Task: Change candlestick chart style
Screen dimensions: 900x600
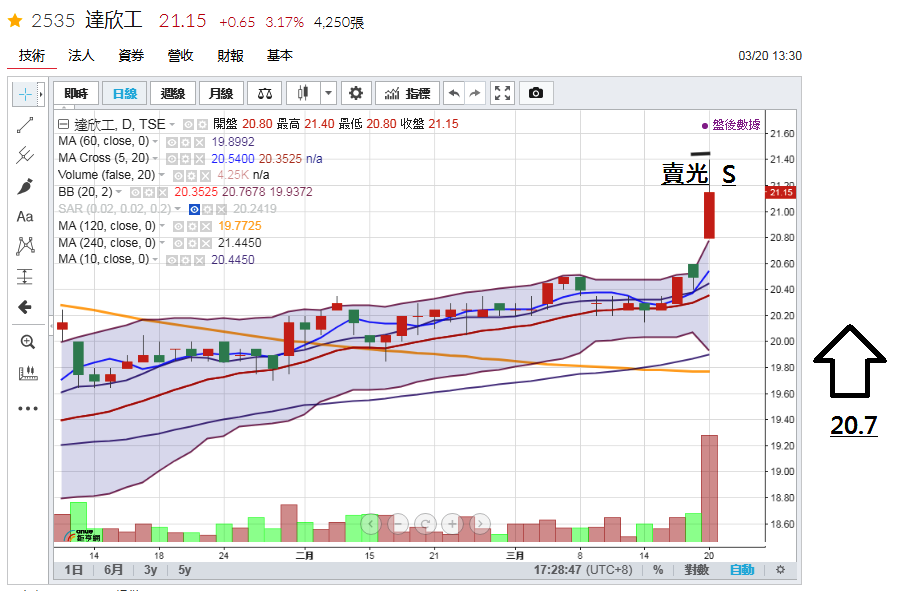Action: [x=303, y=93]
